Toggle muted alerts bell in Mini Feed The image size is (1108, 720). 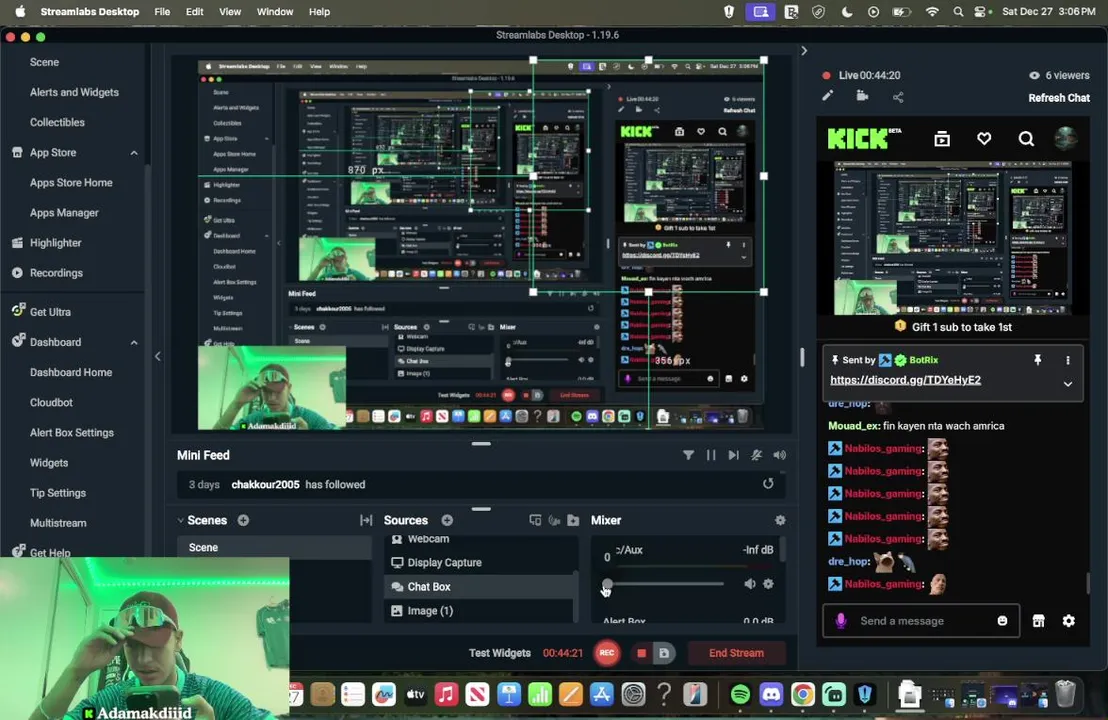756,455
